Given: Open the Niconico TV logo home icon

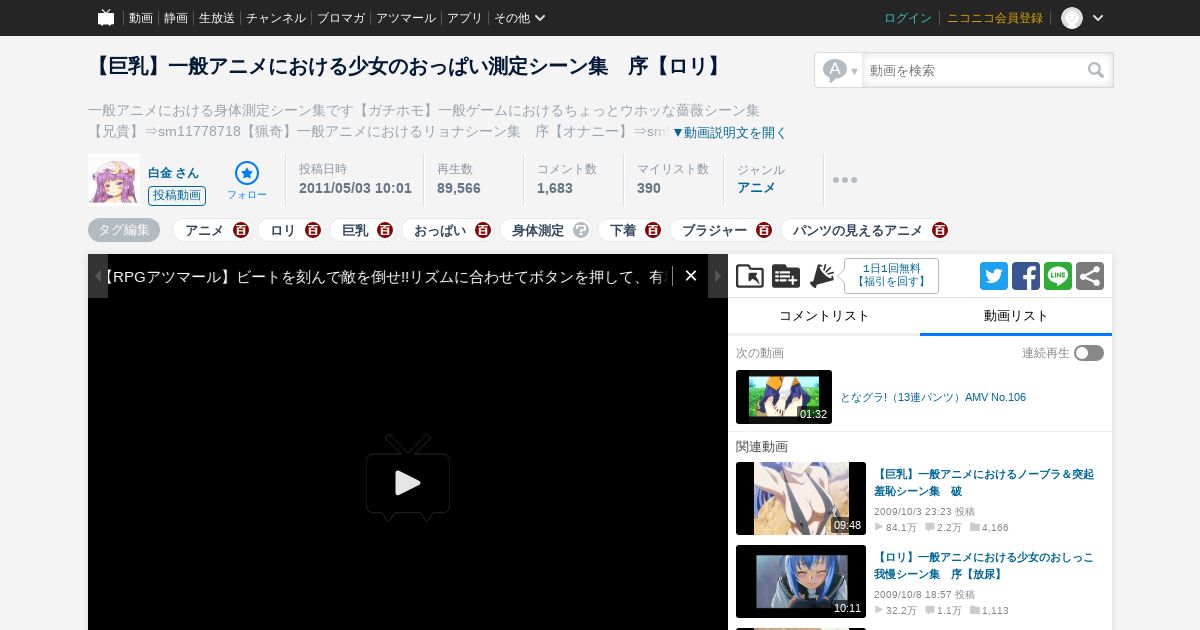Looking at the screenshot, I should click(x=106, y=18).
